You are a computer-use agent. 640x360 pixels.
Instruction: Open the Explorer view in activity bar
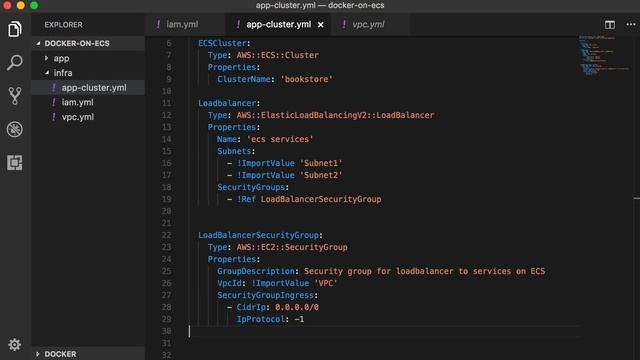[x=15, y=29]
